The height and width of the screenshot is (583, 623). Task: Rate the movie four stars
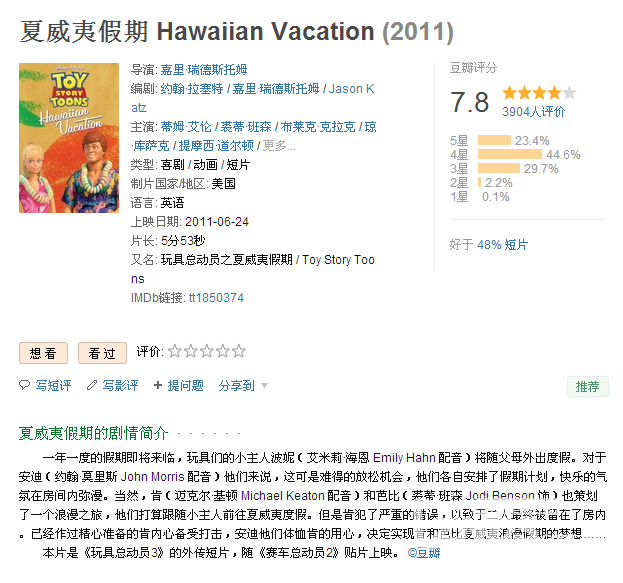pyautogui.click(x=222, y=351)
